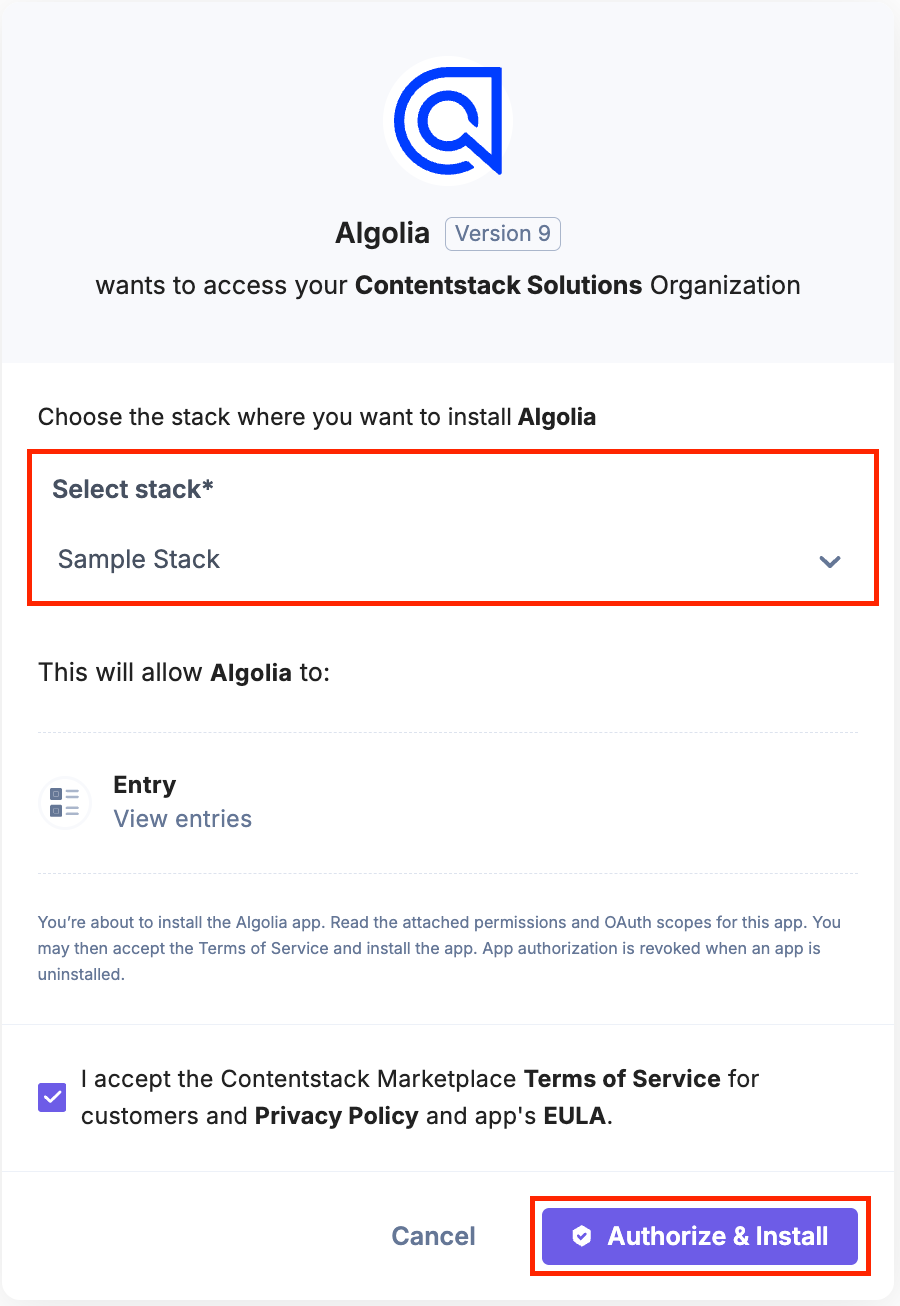Click the permissions and OAuth scopes disclaimer text

click(438, 947)
